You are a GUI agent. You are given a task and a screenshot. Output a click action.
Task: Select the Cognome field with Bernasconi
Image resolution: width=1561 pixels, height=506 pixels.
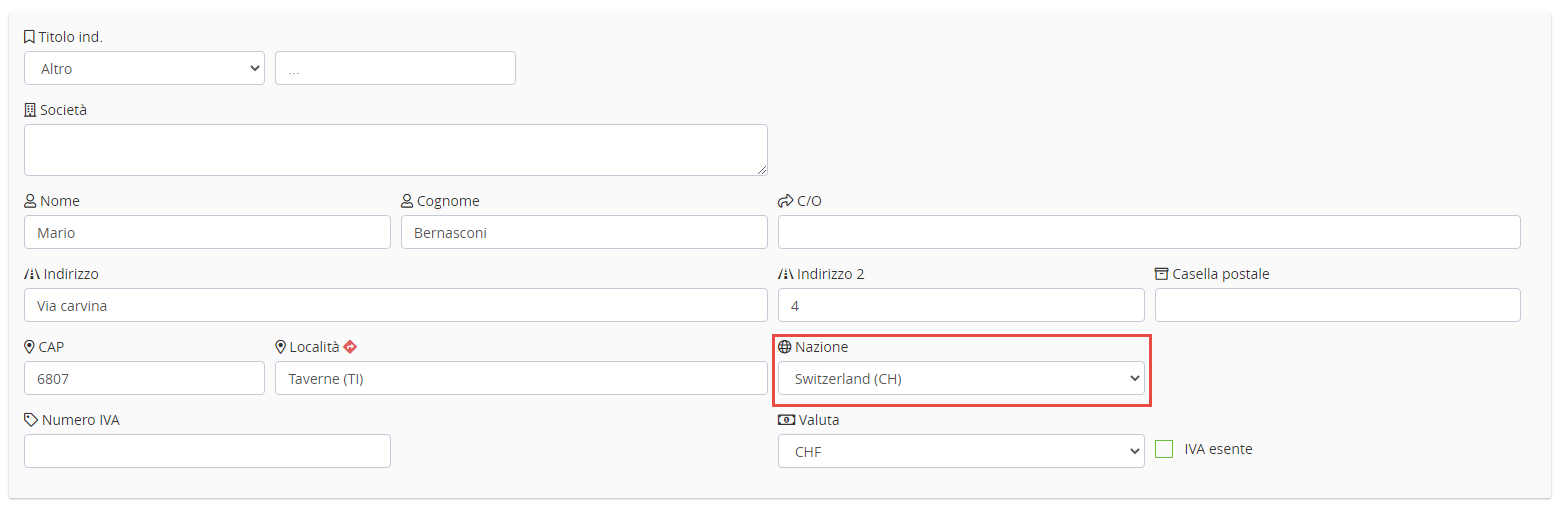584,233
